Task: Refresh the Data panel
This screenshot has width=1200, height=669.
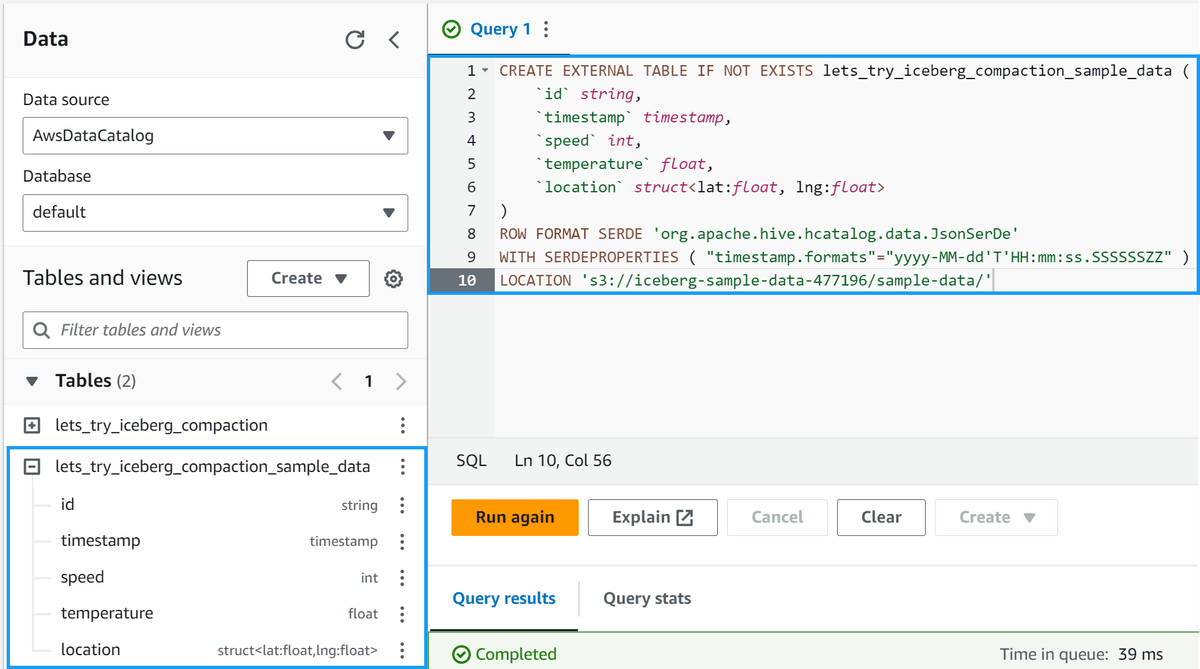Action: (354, 40)
